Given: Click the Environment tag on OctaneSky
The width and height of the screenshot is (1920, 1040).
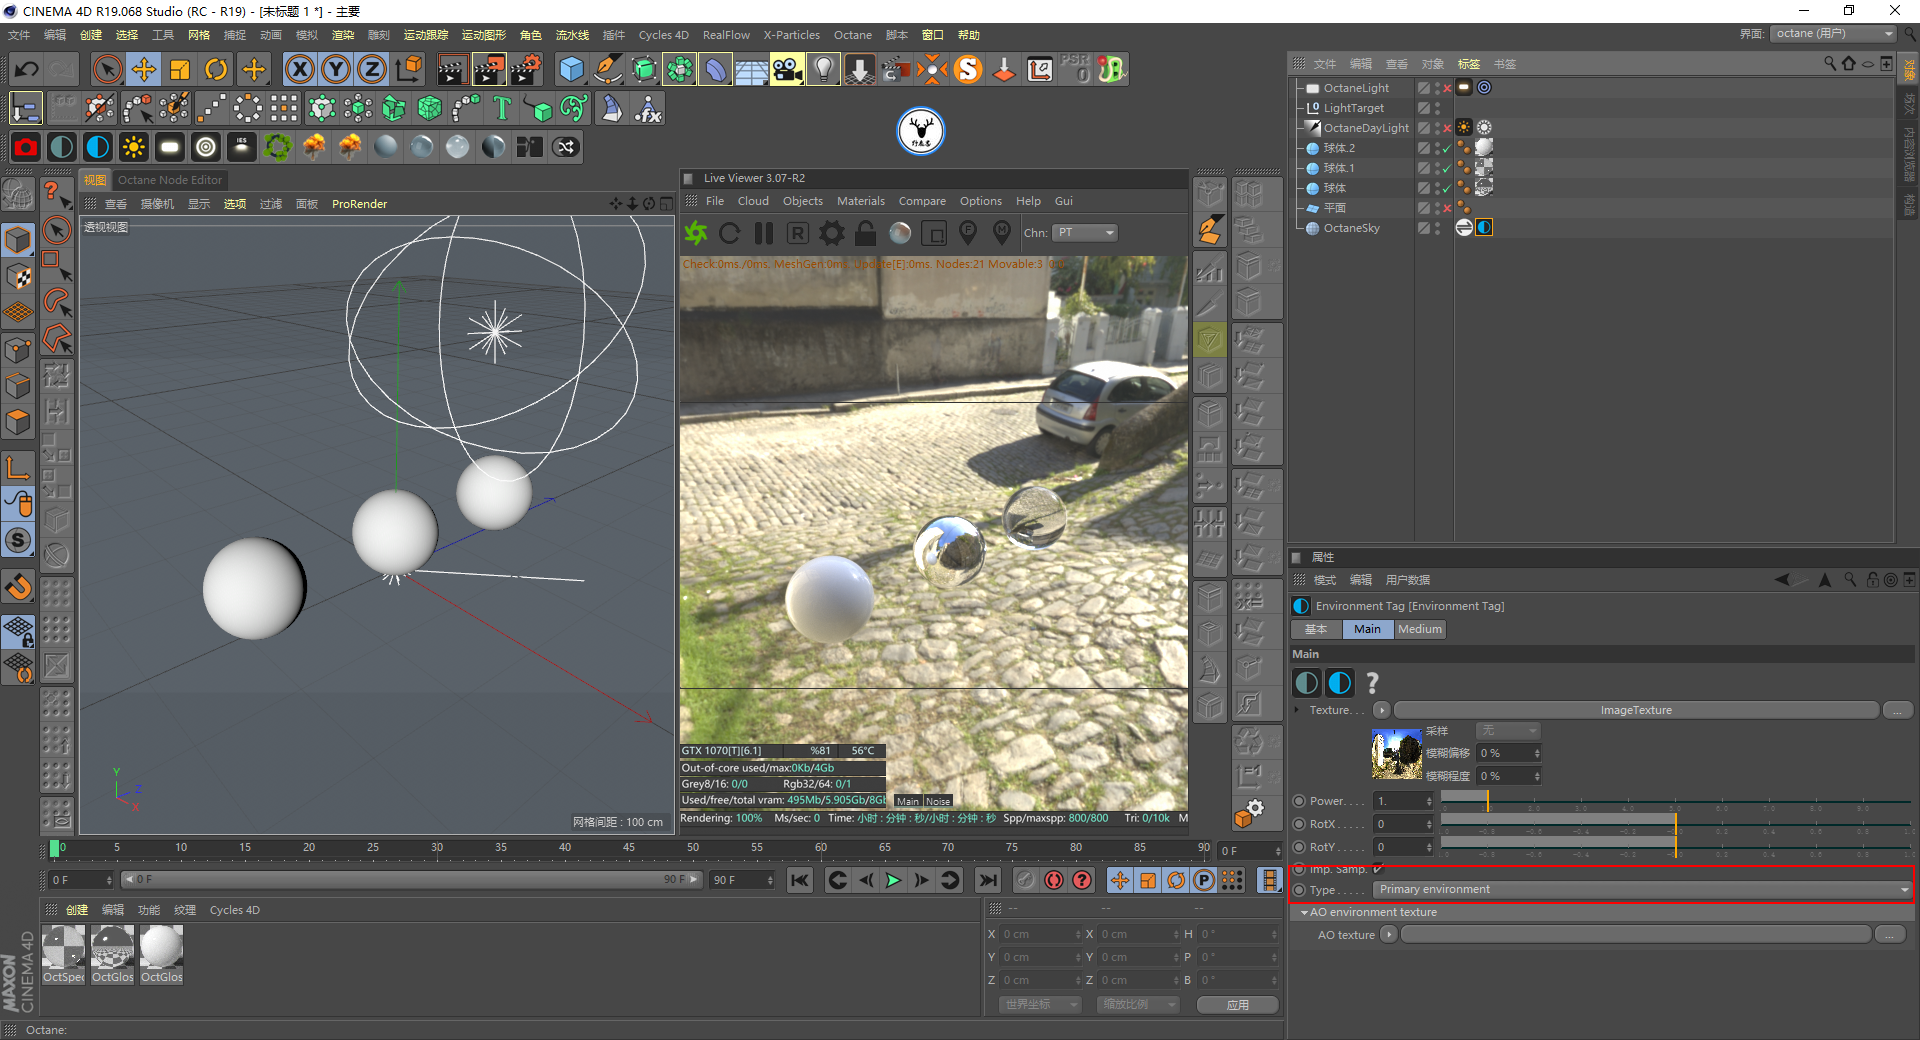Looking at the screenshot, I should pyautogui.click(x=1484, y=228).
